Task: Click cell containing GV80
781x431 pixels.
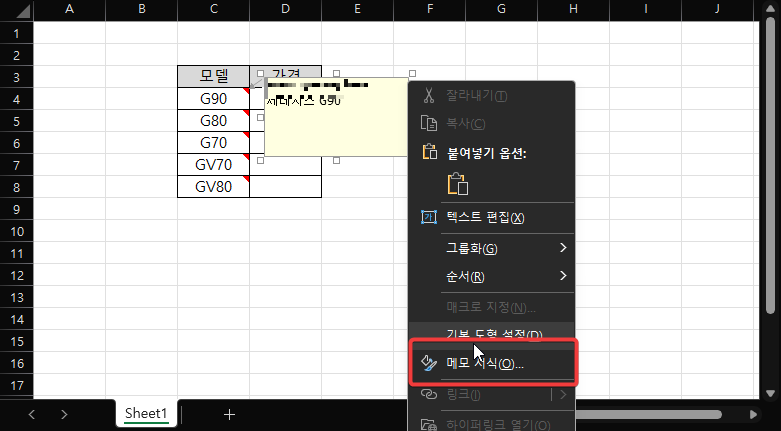Action: coord(213,186)
